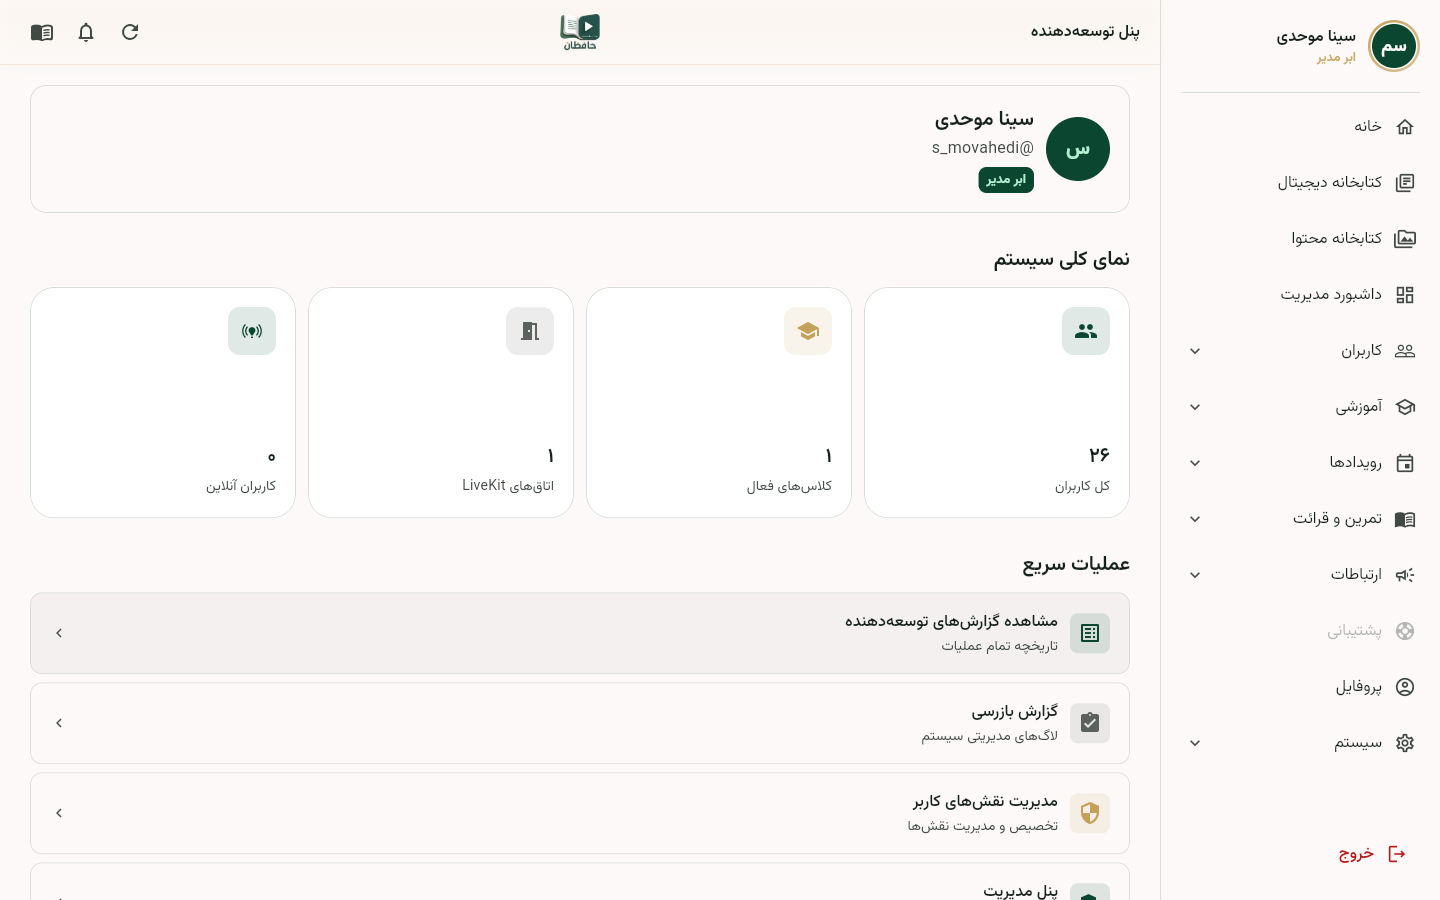Viewport: 1440px width, 900px height.
Task: Click the سیستم gear icon
Action: click(x=1405, y=743)
